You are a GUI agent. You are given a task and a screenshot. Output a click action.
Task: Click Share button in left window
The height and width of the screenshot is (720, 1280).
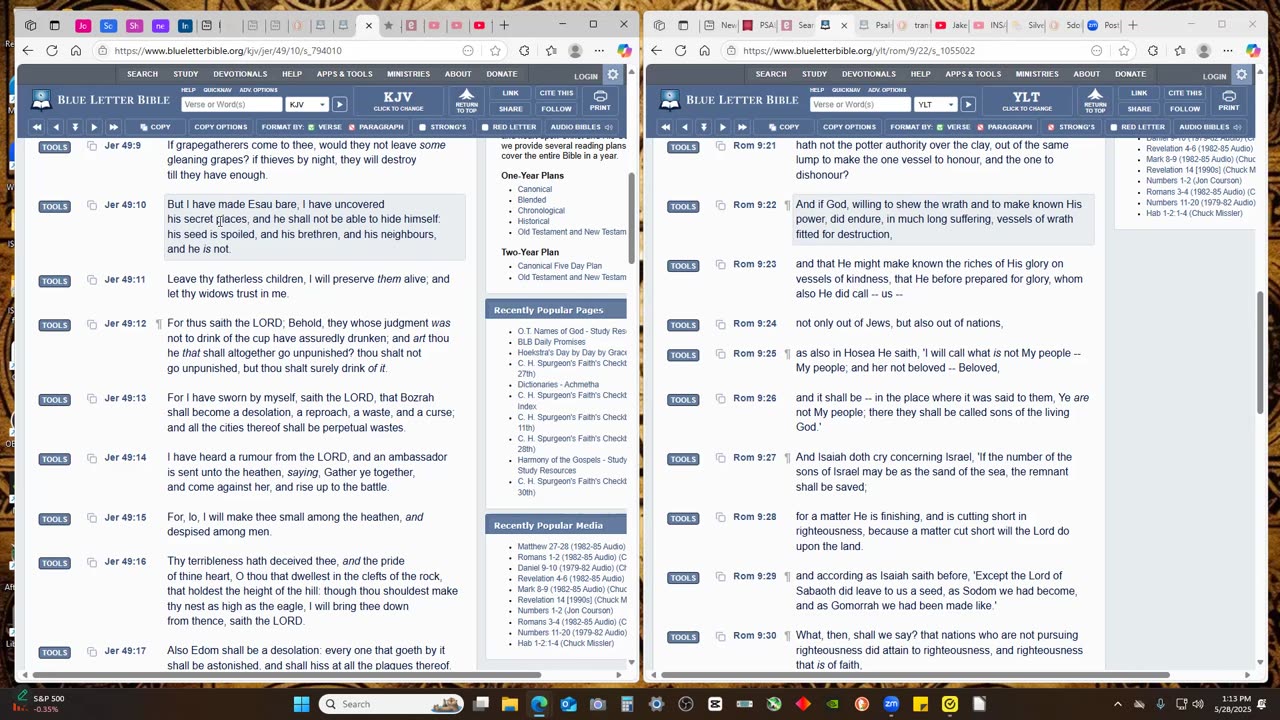pos(510,109)
